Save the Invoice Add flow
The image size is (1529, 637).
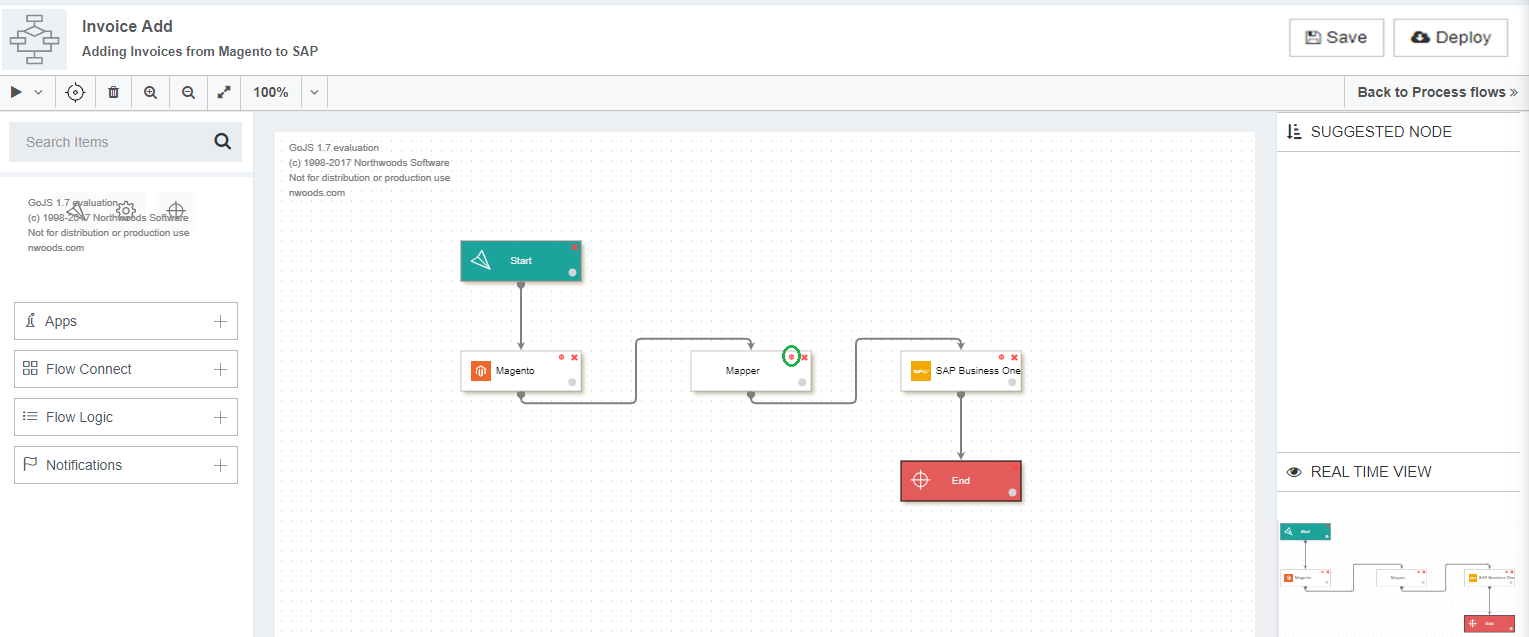pos(1336,37)
